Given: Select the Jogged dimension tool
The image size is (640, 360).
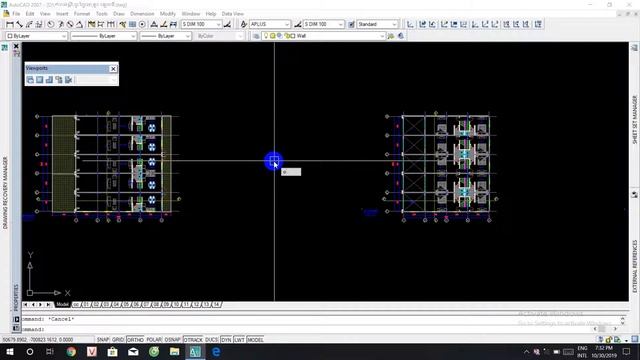Looking at the screenshot, I should tap(60, 24).
